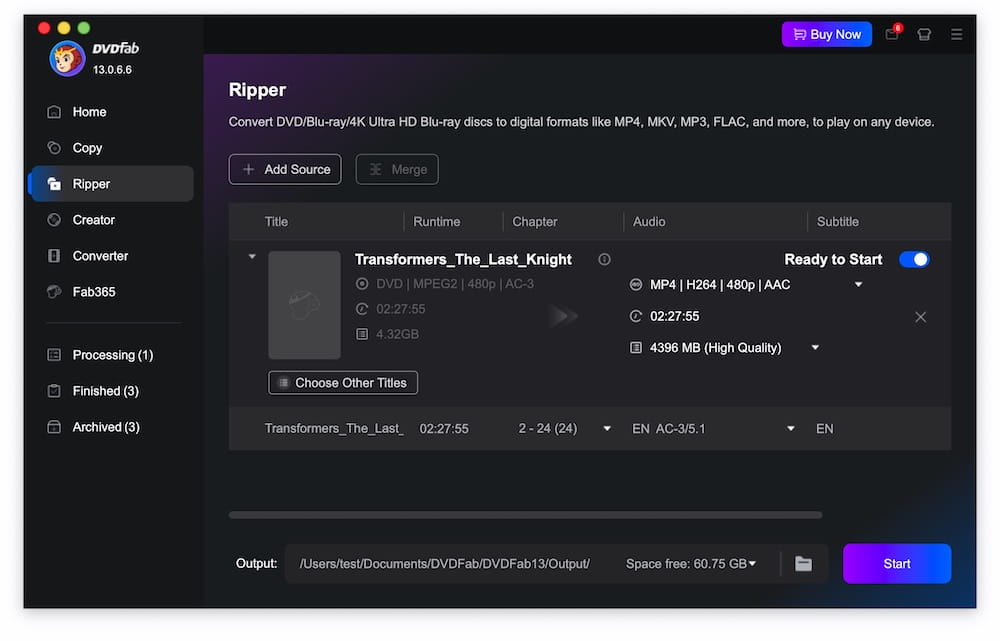Click the DVDFab mascot logo
Viewport: 1000px width, 641px height.
pos(67,58)
